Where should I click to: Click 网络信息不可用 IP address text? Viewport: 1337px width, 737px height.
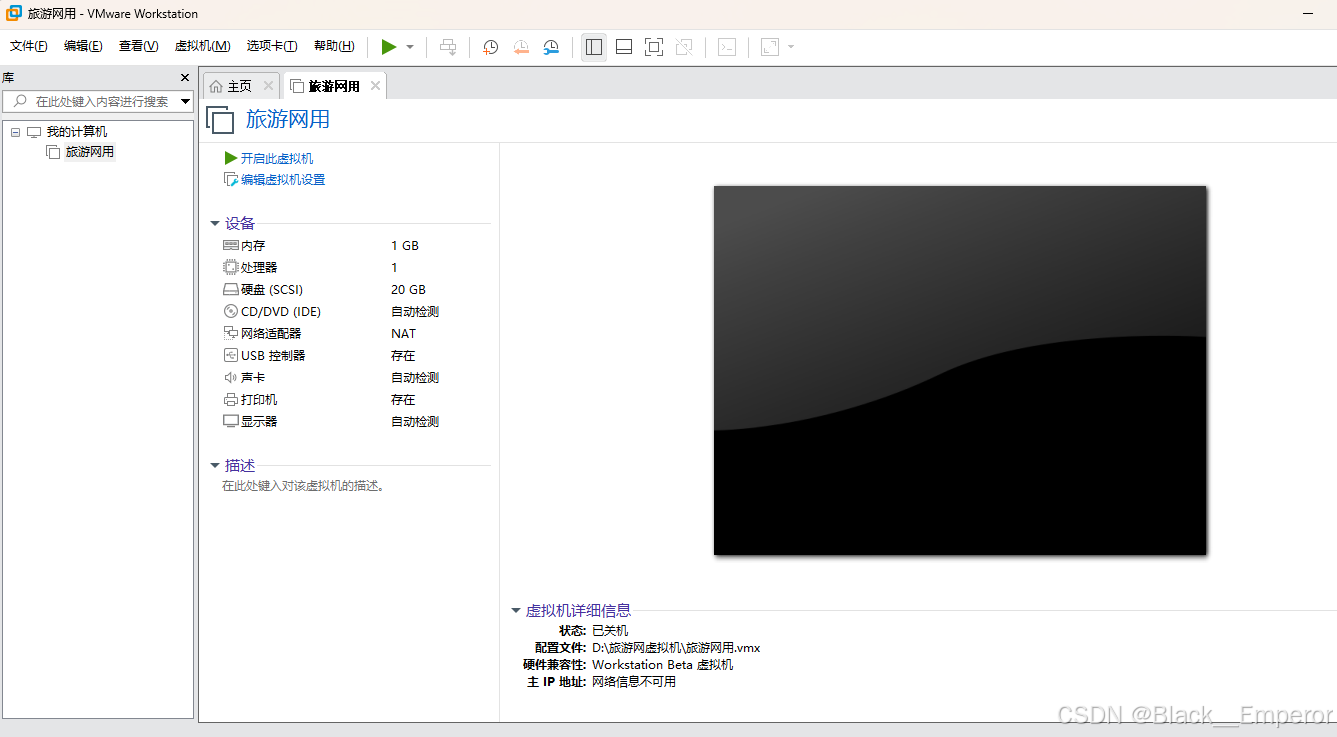[634, 682]
